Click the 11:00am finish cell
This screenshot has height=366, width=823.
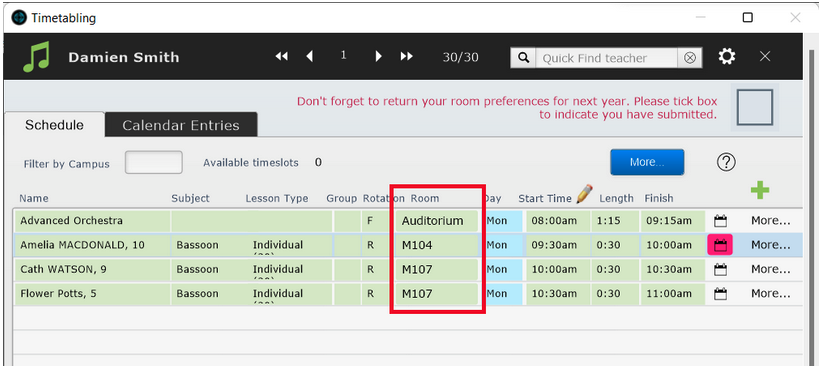click(672, 294)
